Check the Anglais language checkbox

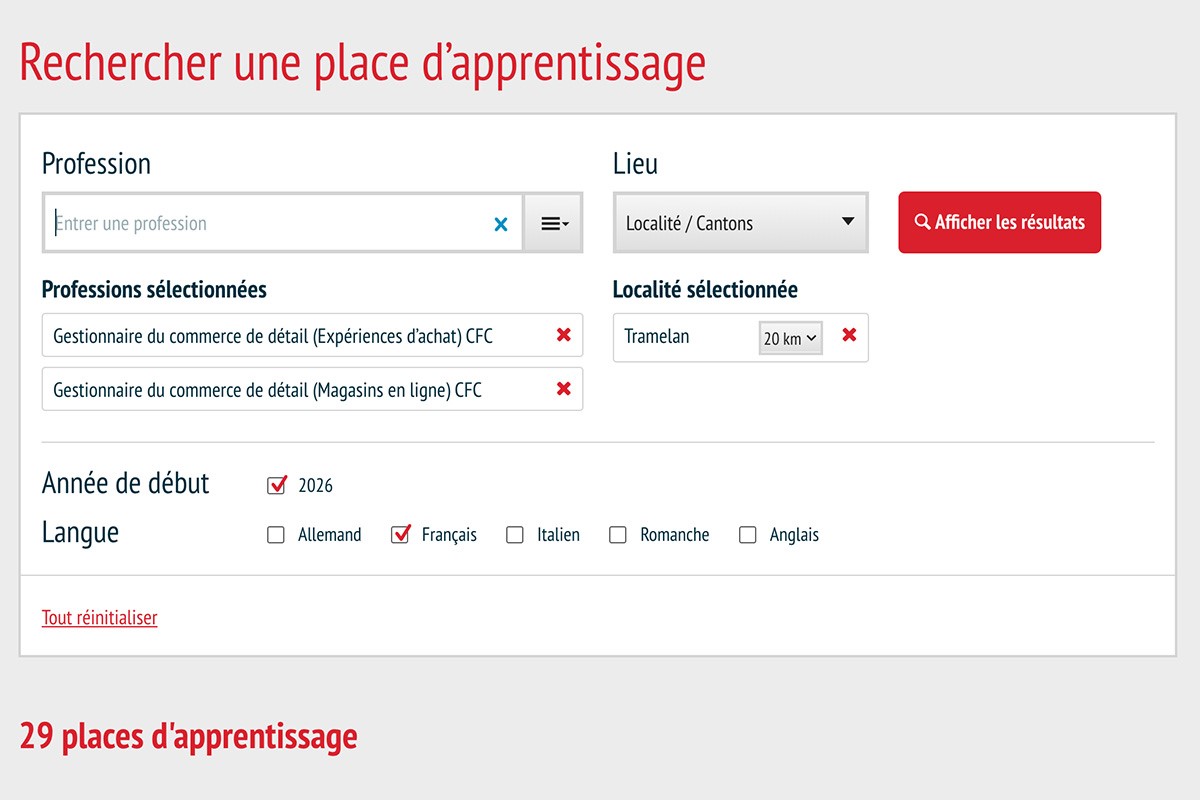[747, 535]
